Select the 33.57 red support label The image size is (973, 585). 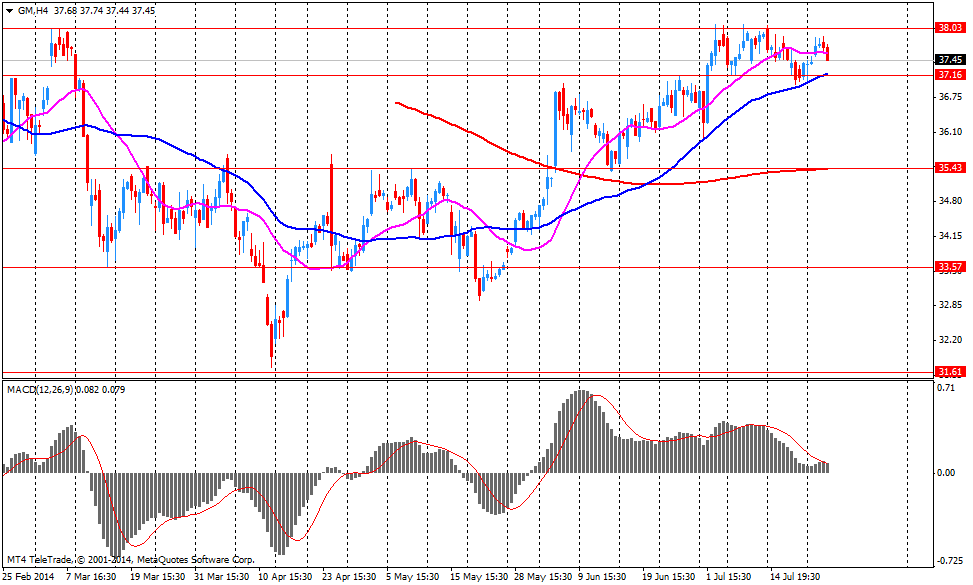point(949,267)
